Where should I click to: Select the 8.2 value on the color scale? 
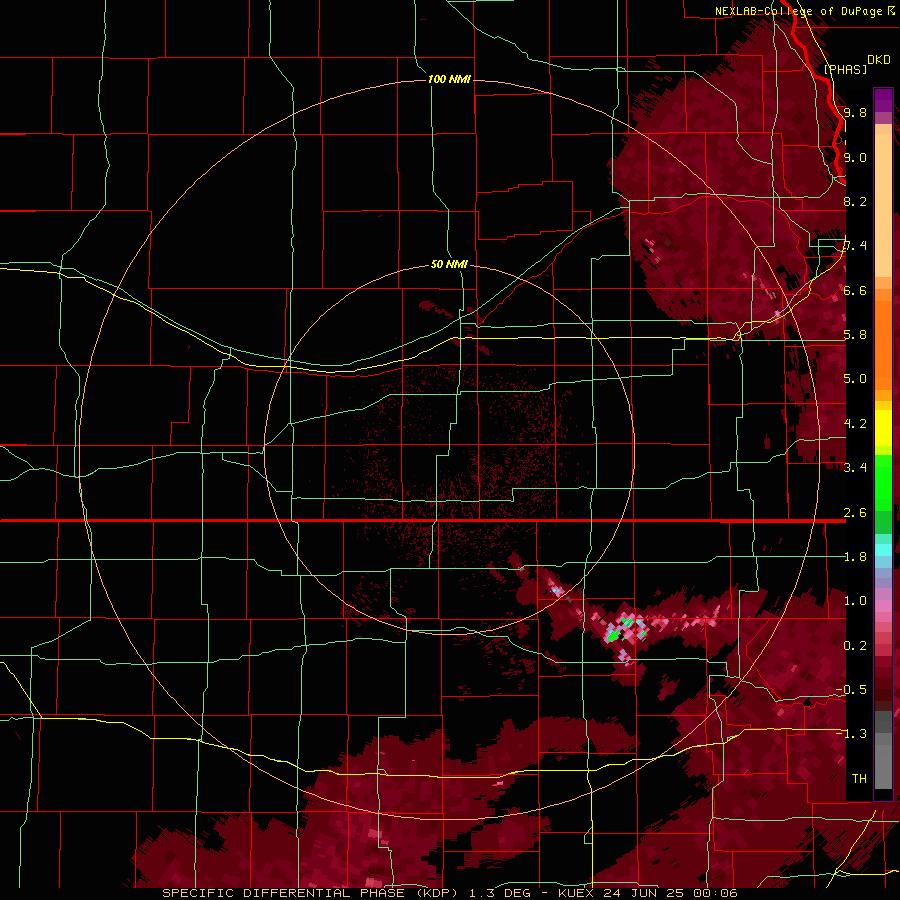point(855,201)
